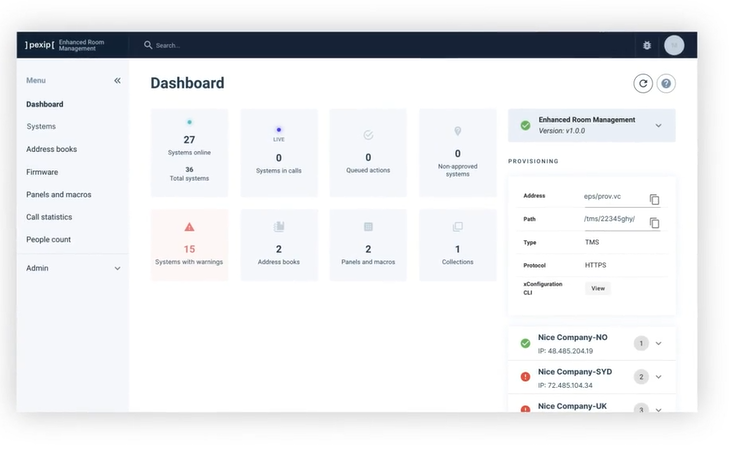Click the Address books card icon
The image size is (736, 460).
coord(279,227)
